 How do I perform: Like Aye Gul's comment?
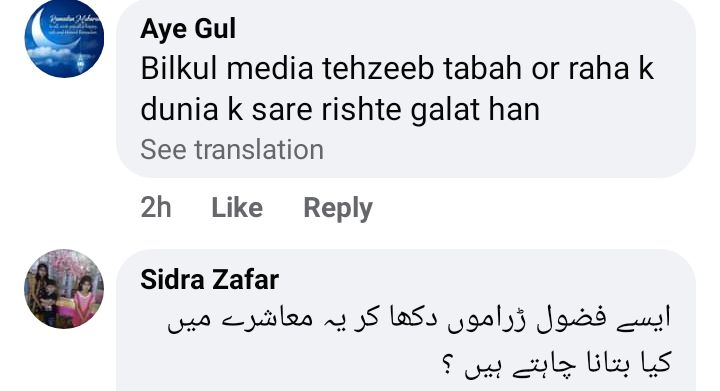[237, 207]
